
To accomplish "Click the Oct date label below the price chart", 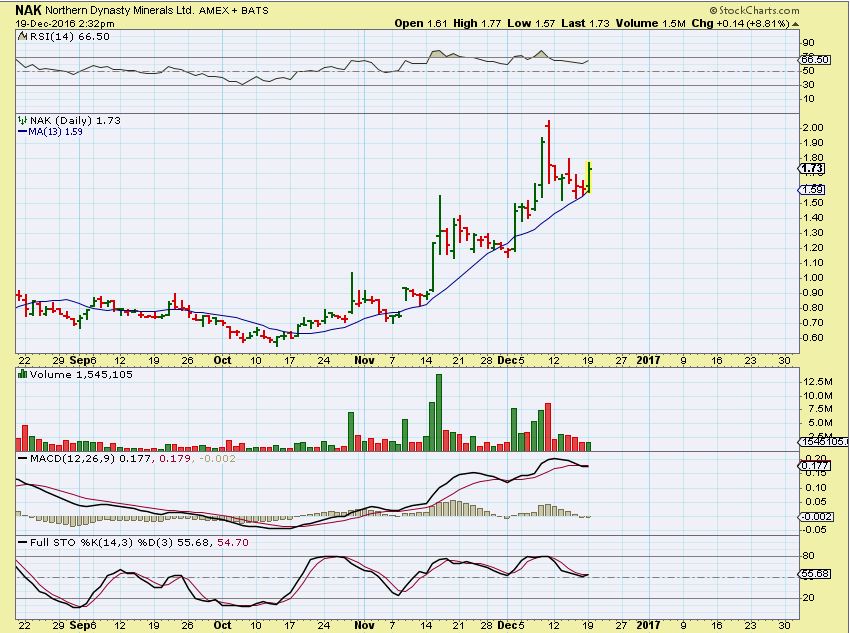I will tap(222, 360).
